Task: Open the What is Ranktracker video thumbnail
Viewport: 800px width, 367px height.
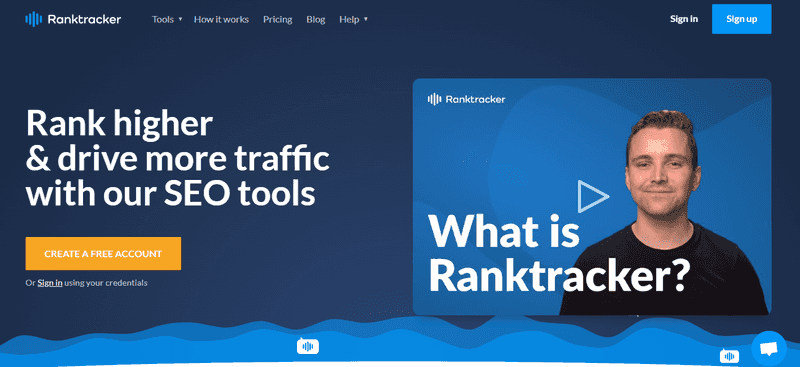Action: pyautogui.click(x=592, y=197)
